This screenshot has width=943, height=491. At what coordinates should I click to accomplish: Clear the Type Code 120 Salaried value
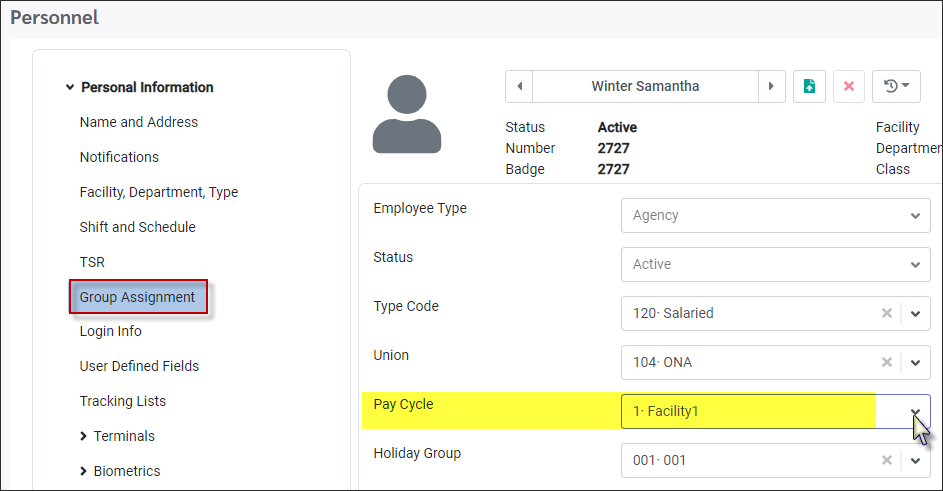[886, 313]
